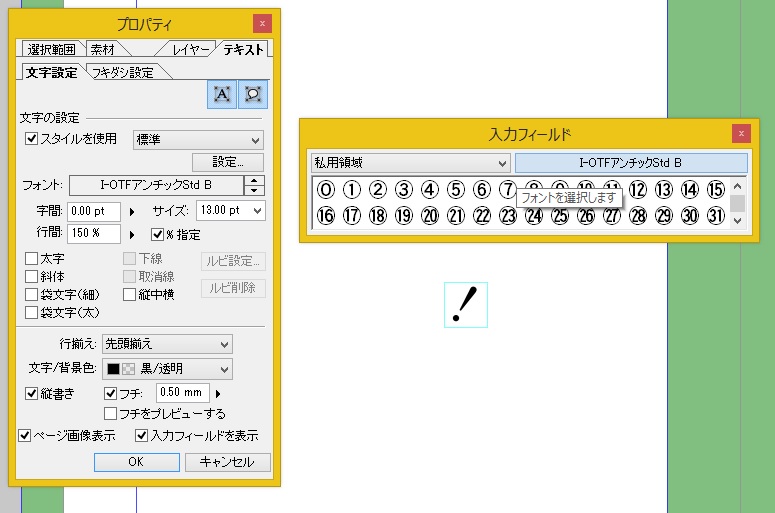Insert circled number 31 glyph

716,216
